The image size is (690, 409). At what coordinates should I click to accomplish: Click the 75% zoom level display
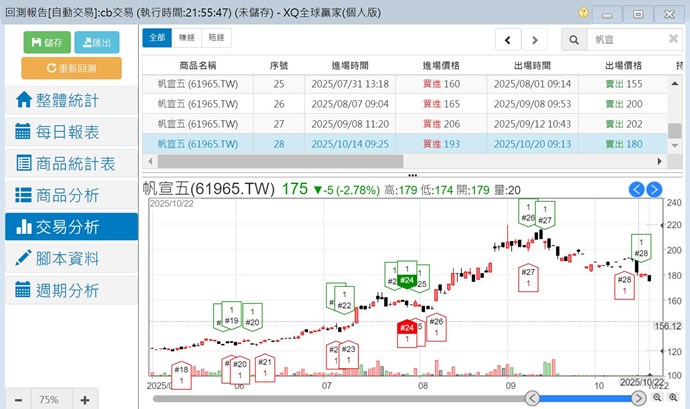(49, 400)
